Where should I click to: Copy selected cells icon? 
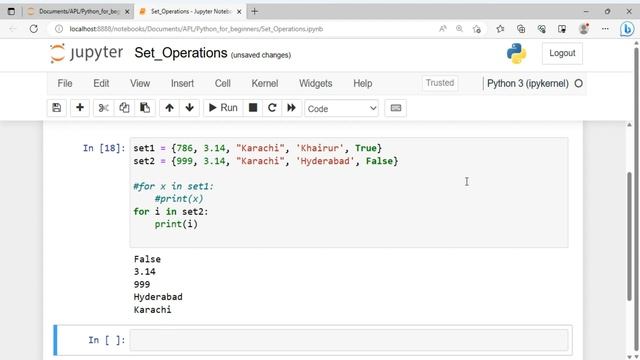[x=124, y=108]
